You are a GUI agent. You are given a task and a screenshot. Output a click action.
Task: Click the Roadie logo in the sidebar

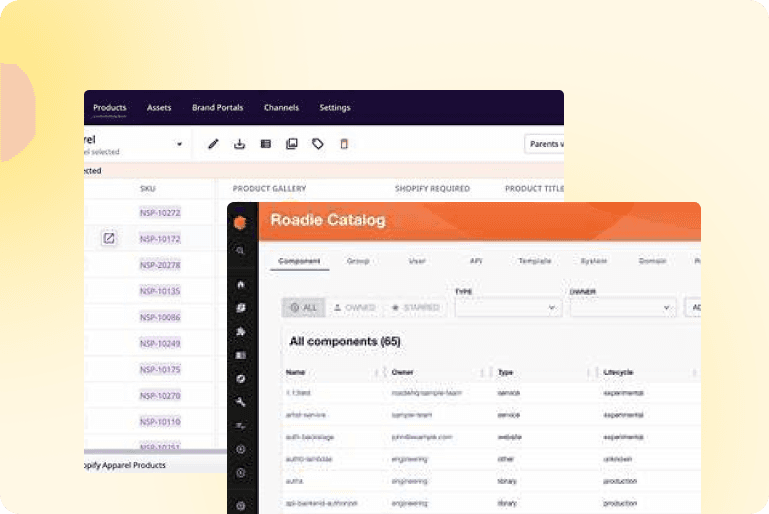coord(240,223)
